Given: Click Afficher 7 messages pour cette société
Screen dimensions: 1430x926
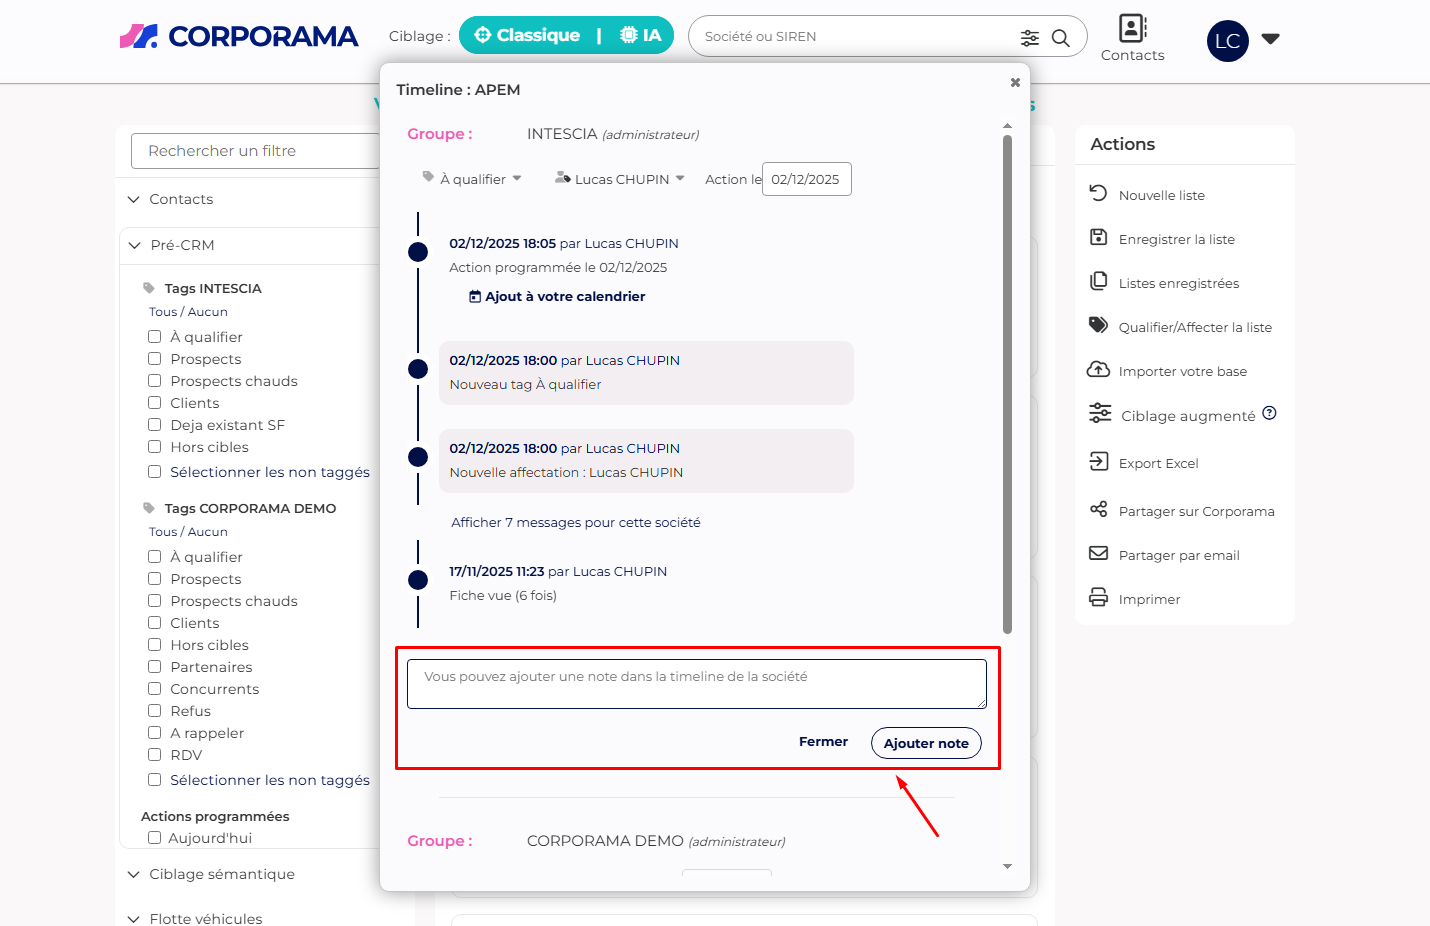Looking at the screenshot, I should tap(575, 522).
